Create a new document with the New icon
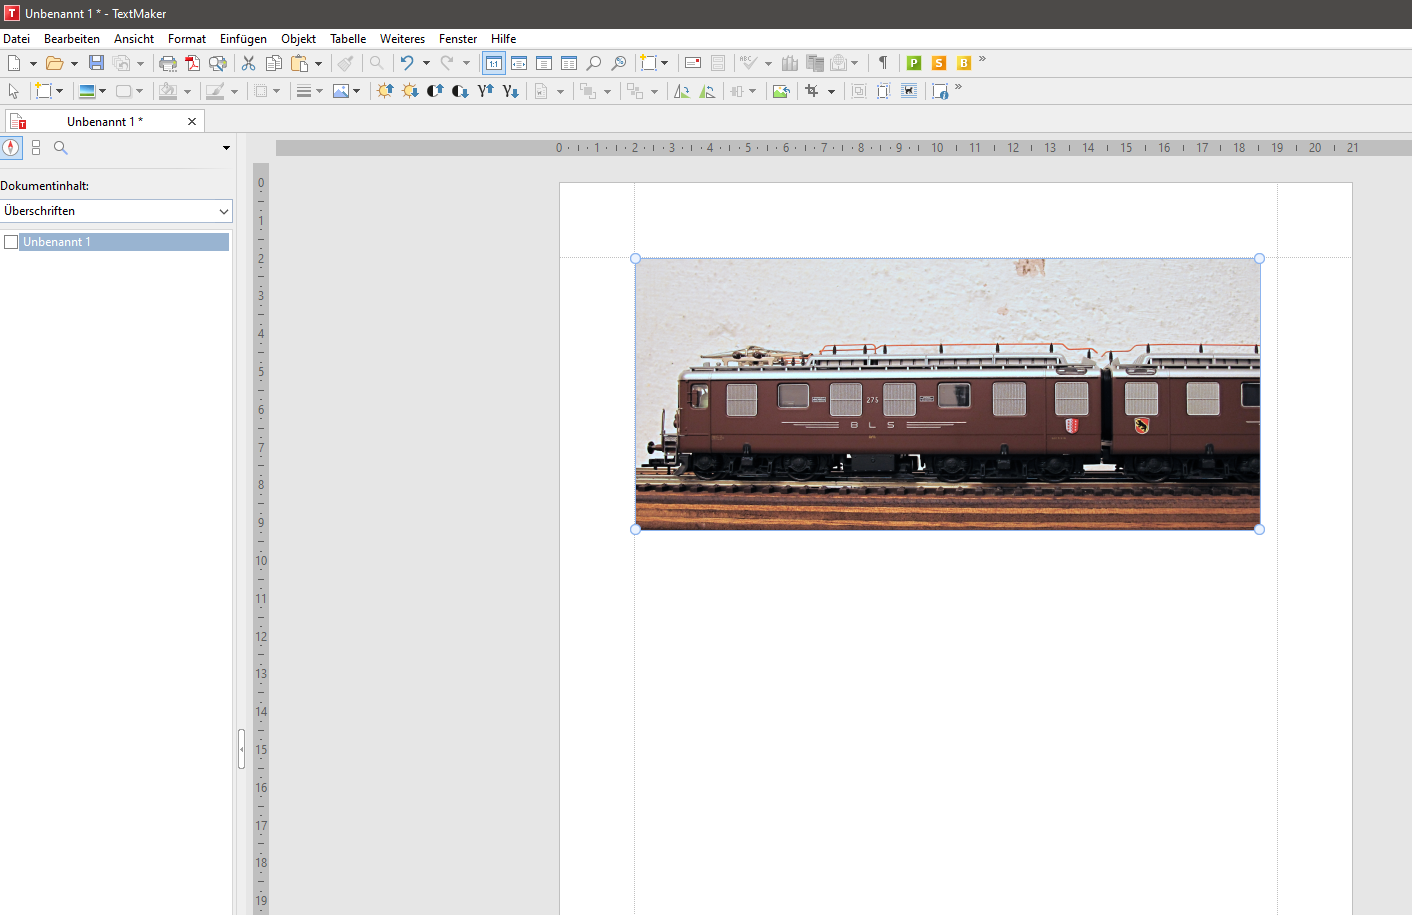 pos(14,63)
